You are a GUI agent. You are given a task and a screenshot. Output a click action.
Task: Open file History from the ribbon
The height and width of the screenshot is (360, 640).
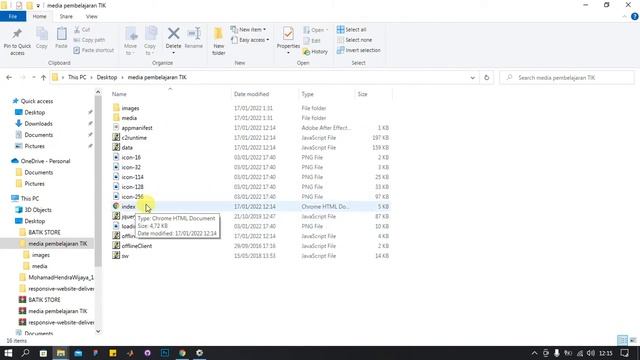[316, 52]
